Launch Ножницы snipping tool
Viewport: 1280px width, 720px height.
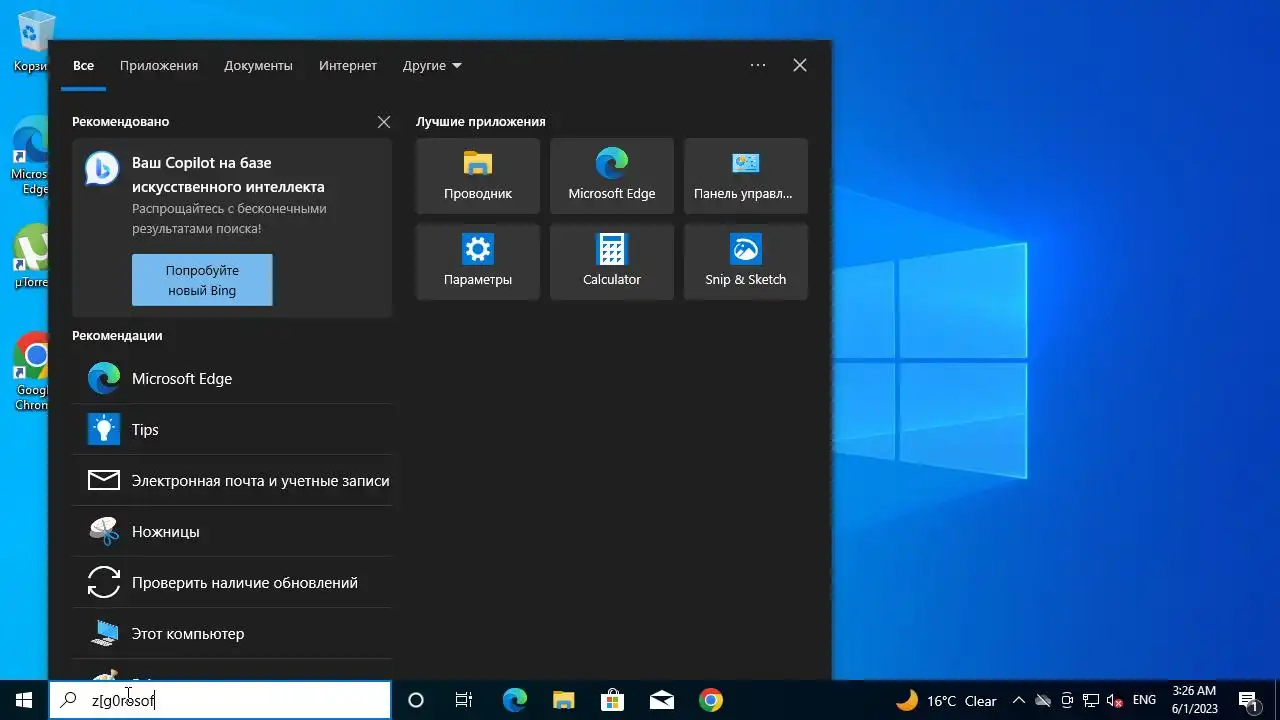point(232,532)
